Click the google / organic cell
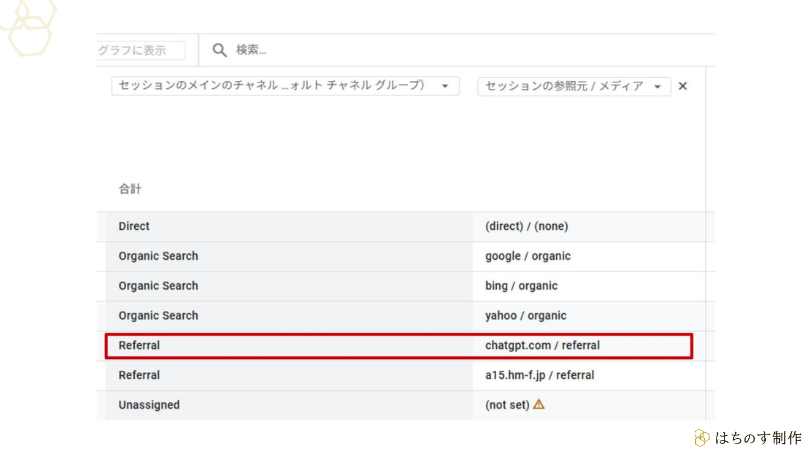 click(527, 256)
